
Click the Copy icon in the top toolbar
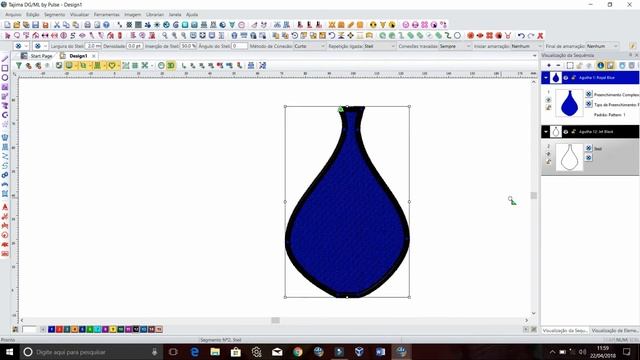point(66,25)
